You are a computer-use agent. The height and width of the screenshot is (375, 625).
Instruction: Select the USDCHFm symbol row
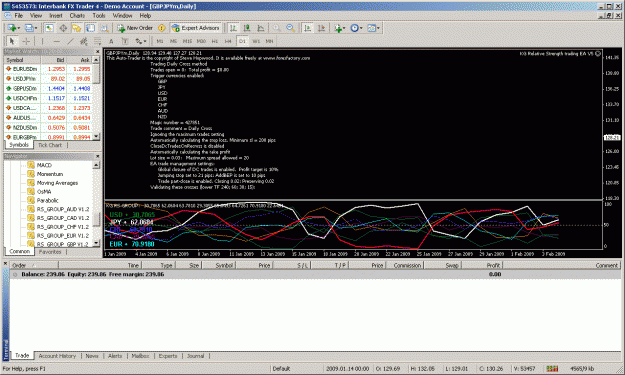click(x=48, y=98)
